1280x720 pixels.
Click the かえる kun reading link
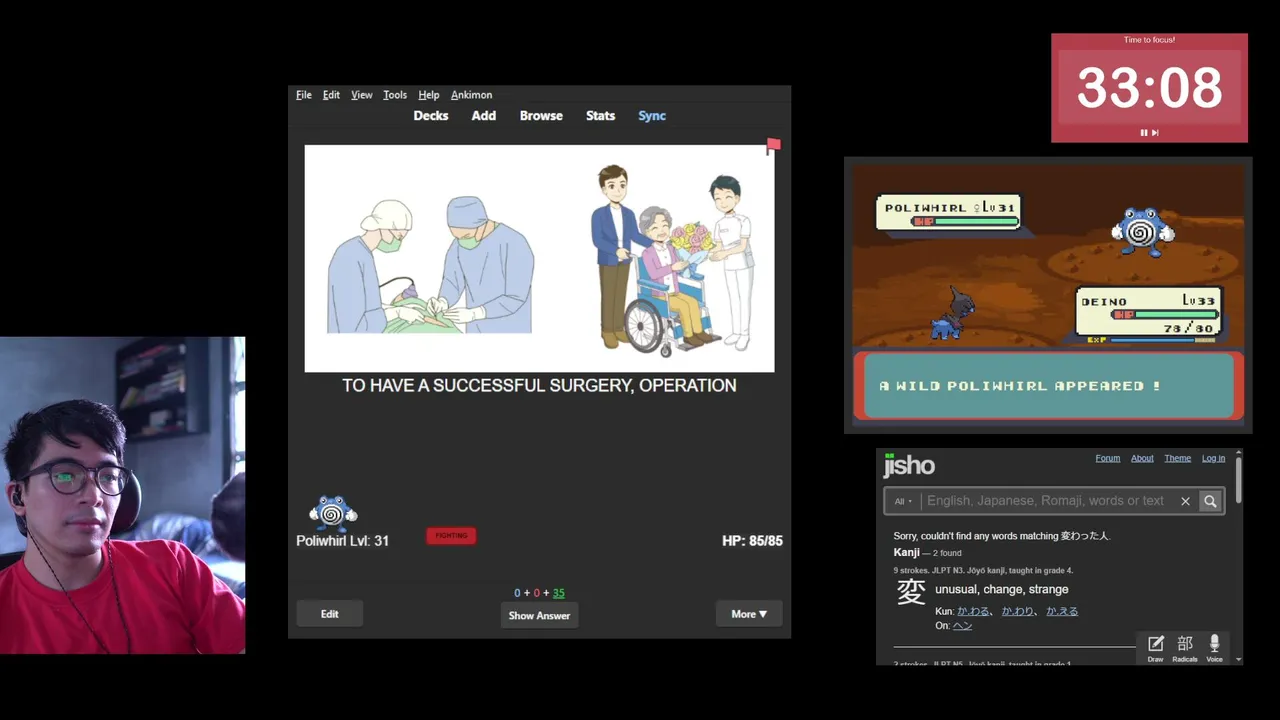(1062, 611)
